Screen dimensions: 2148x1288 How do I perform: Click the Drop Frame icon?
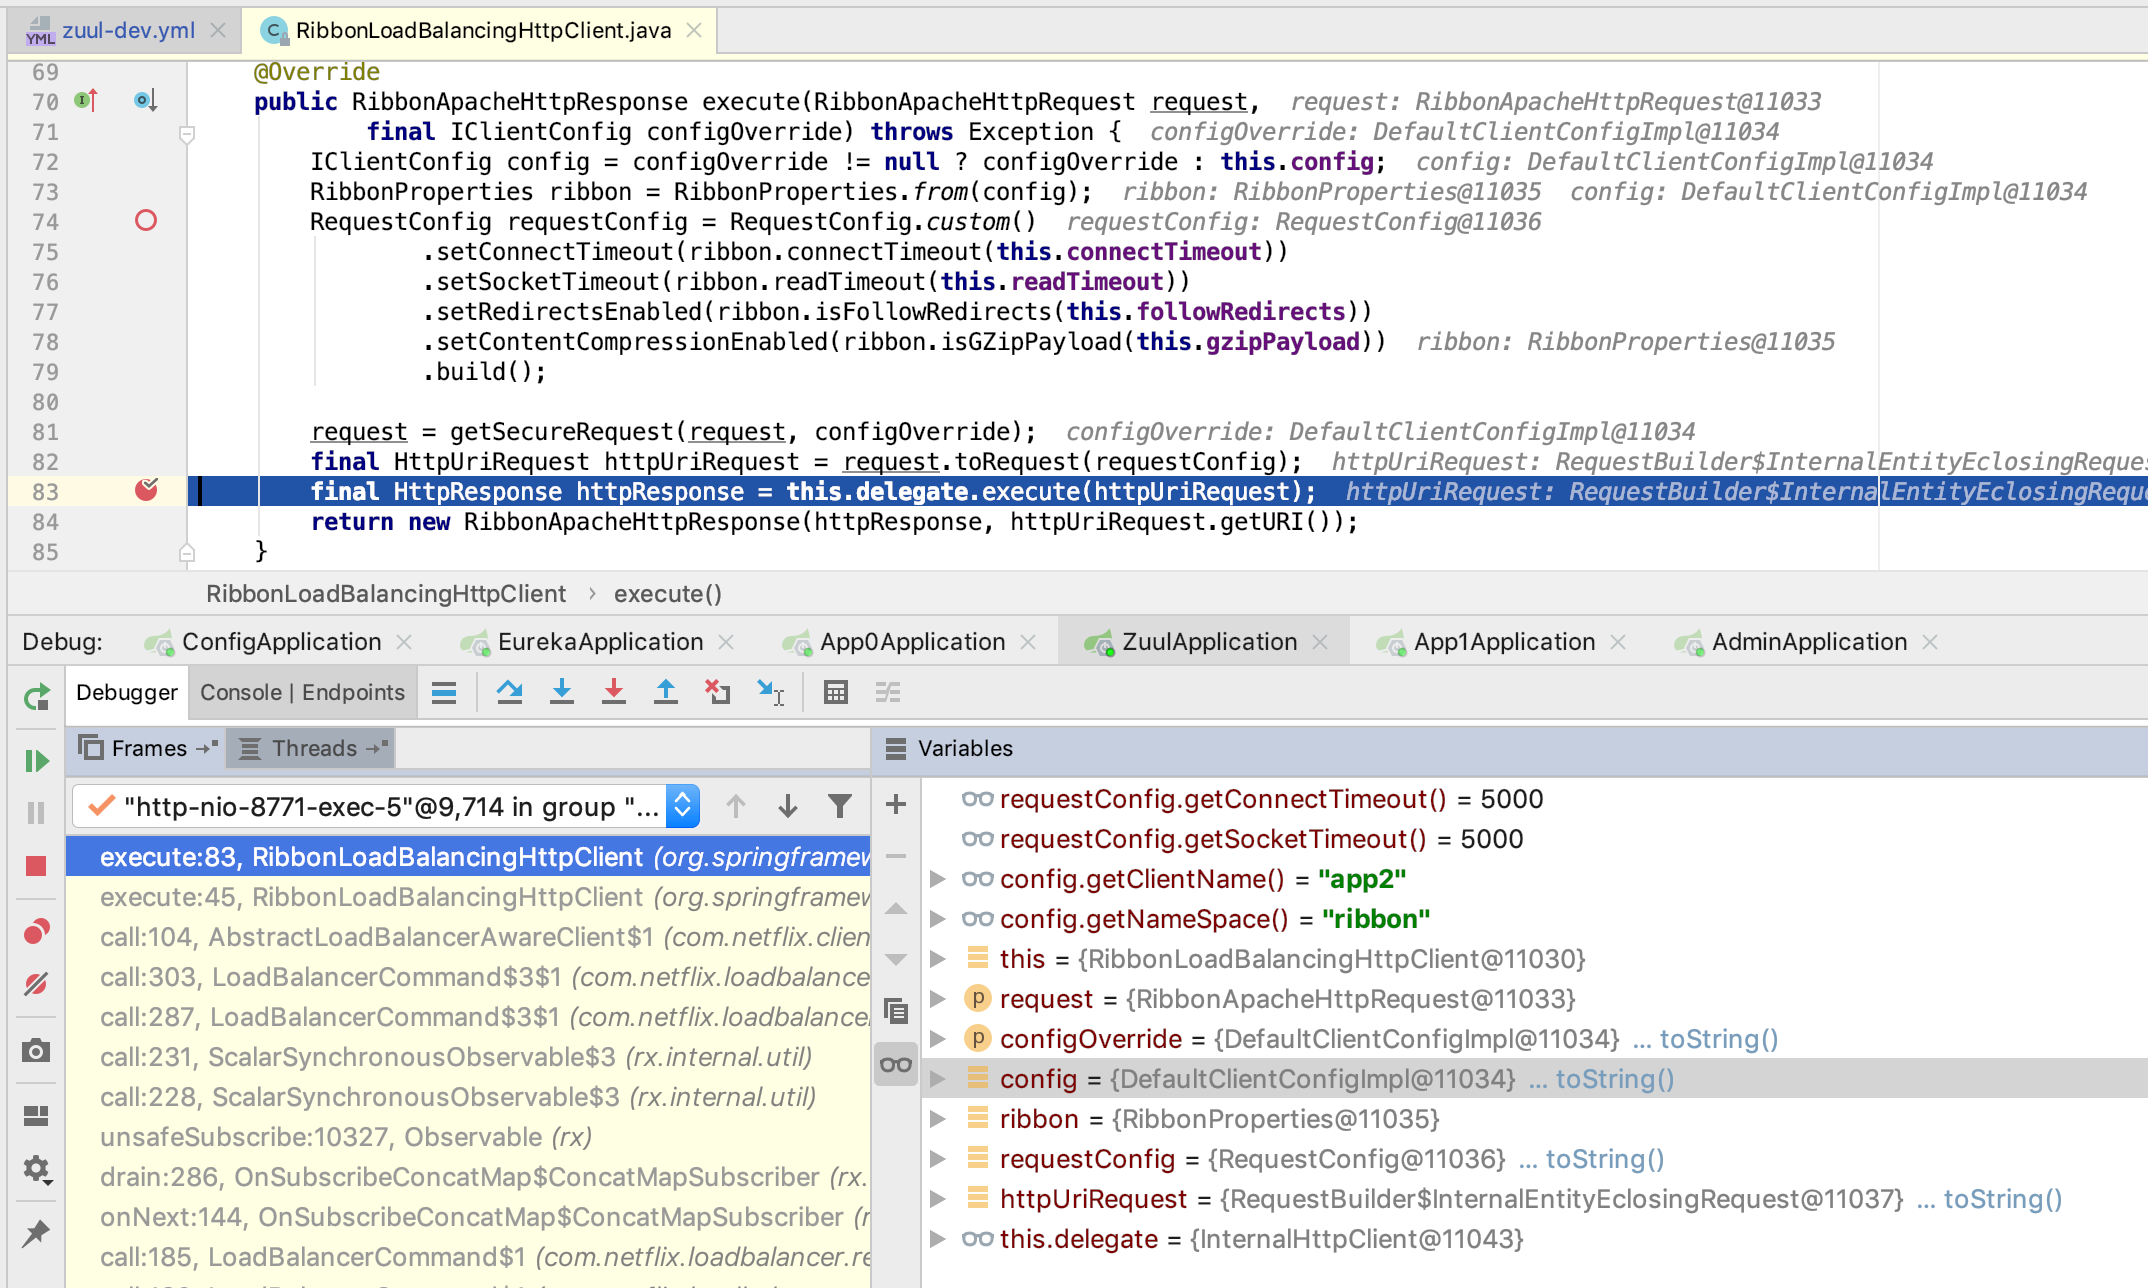718,692
